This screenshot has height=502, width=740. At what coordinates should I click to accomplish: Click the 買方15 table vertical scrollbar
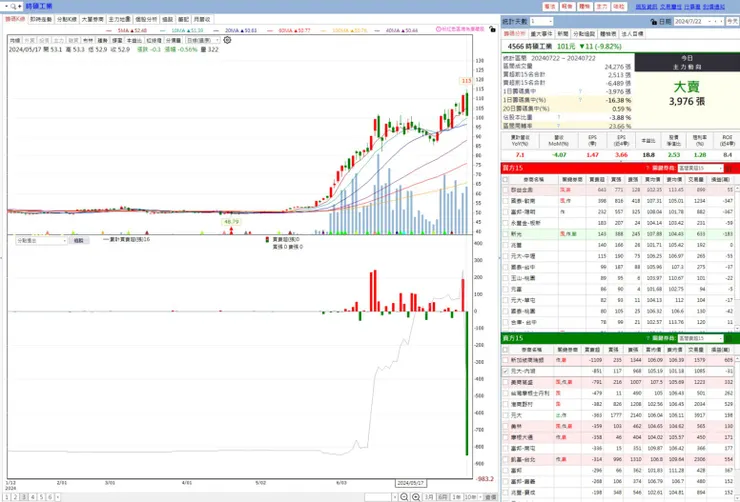tap(737, 257)
